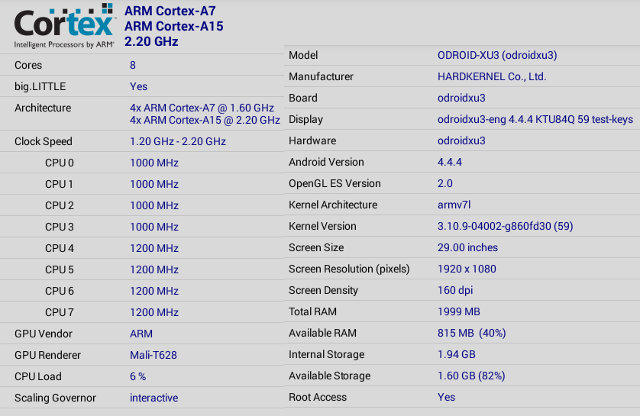Click the Board value 'odroidxu3'
This screenshot has height=416, width=640.
[x=461, y=98]
